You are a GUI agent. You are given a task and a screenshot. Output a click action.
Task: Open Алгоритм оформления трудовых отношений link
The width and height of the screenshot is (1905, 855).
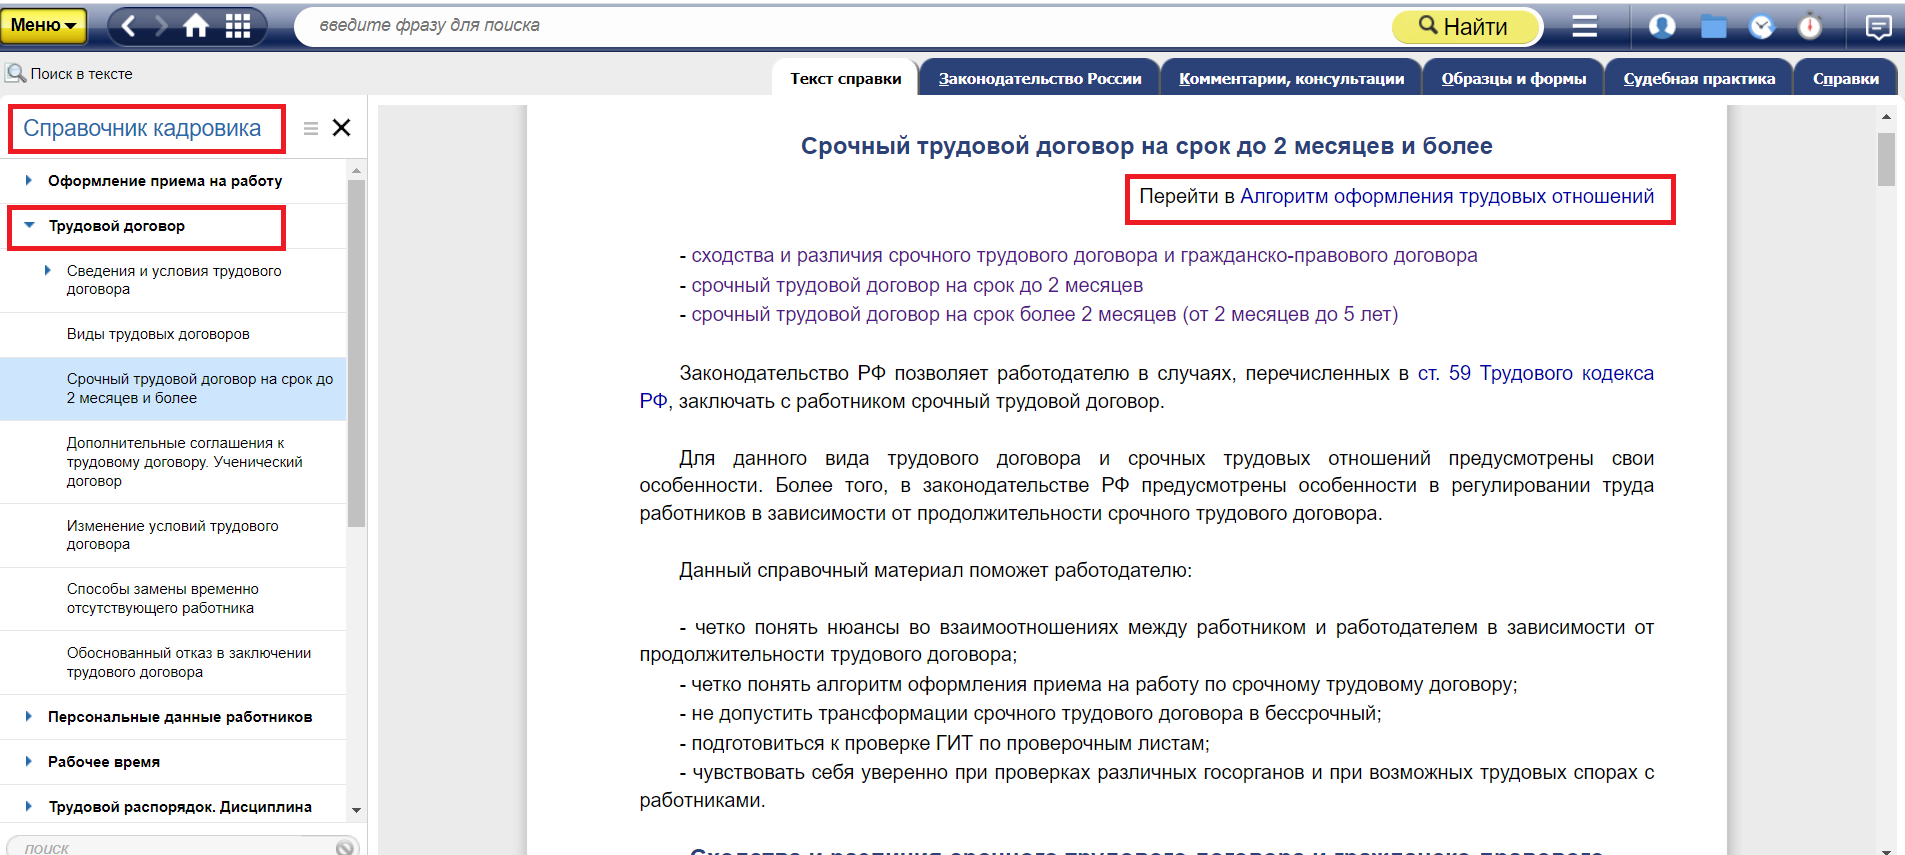pos(1447,196)
